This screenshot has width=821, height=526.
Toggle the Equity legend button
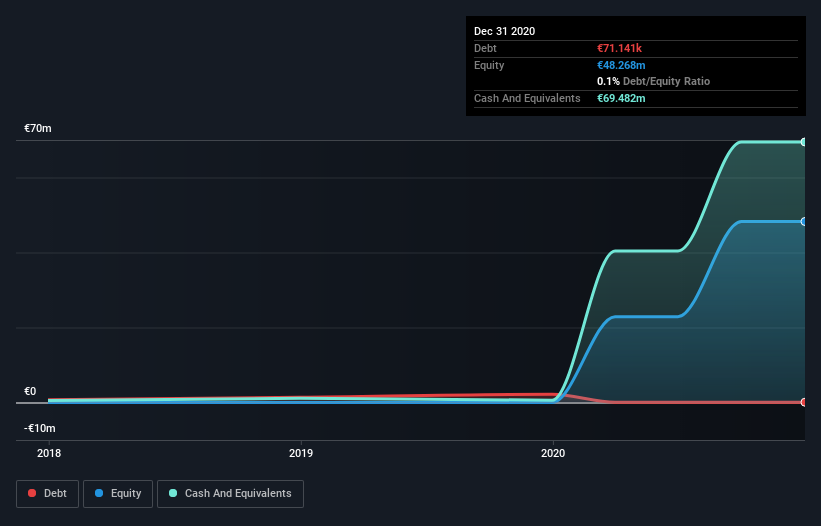[x=118, y=494]
